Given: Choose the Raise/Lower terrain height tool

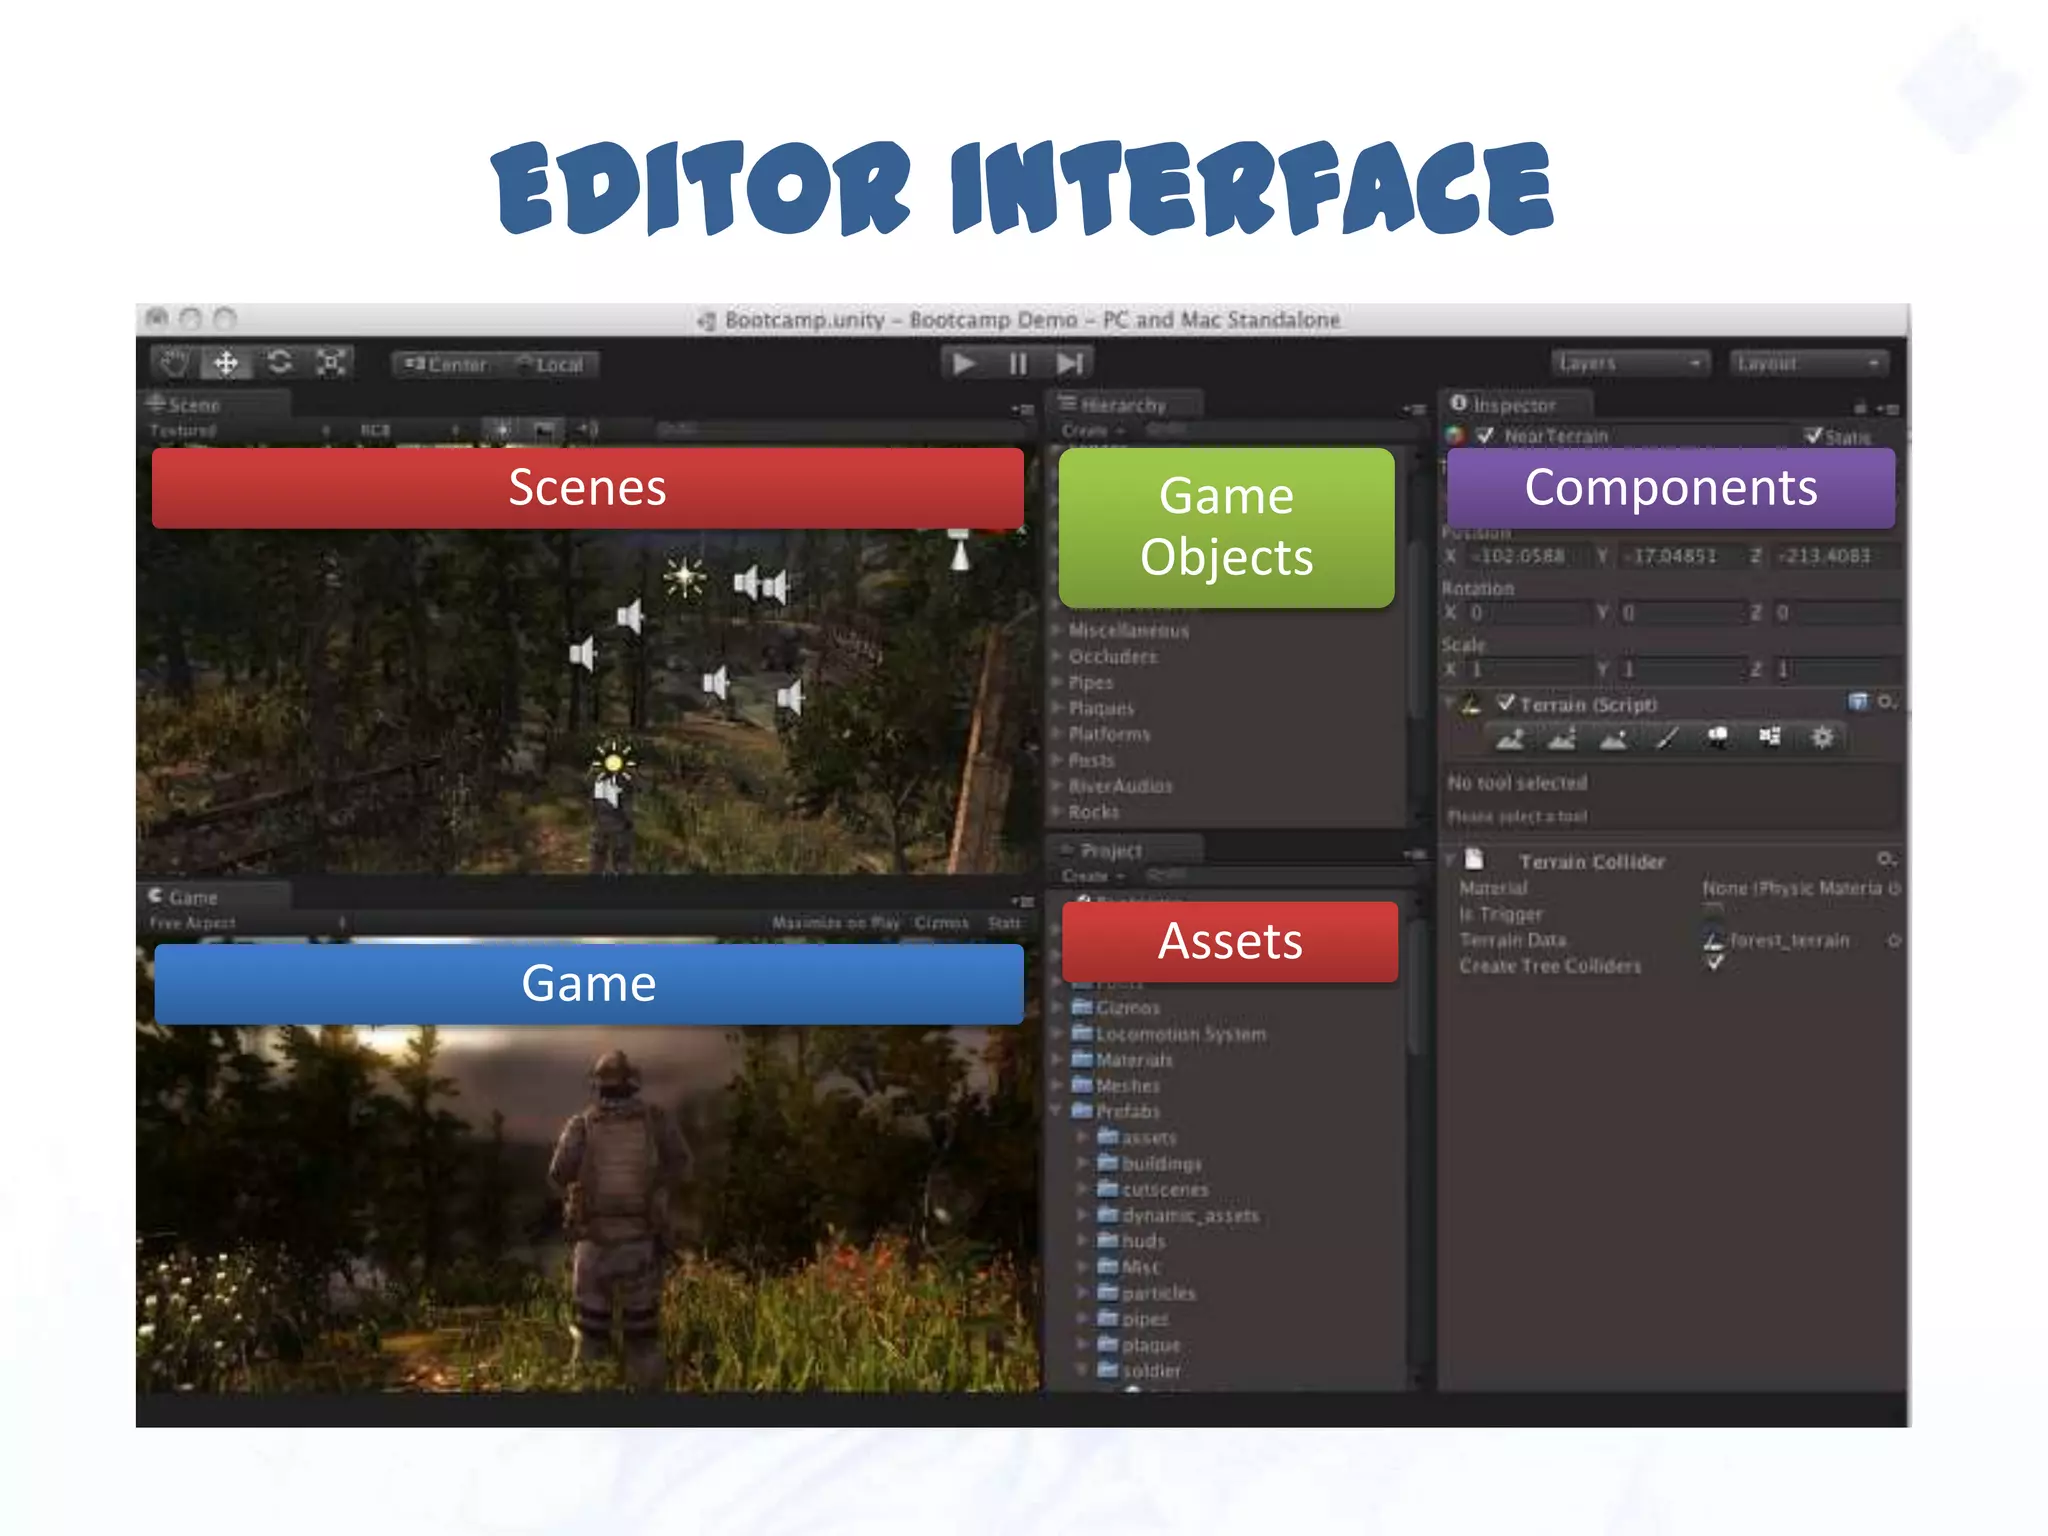Looking at the screenshot, I should point(1510,738).
